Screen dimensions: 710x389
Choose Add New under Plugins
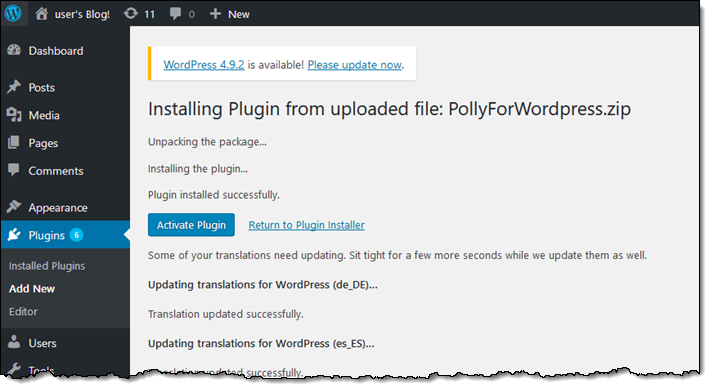pyautogui.click(x=32, y=289)
